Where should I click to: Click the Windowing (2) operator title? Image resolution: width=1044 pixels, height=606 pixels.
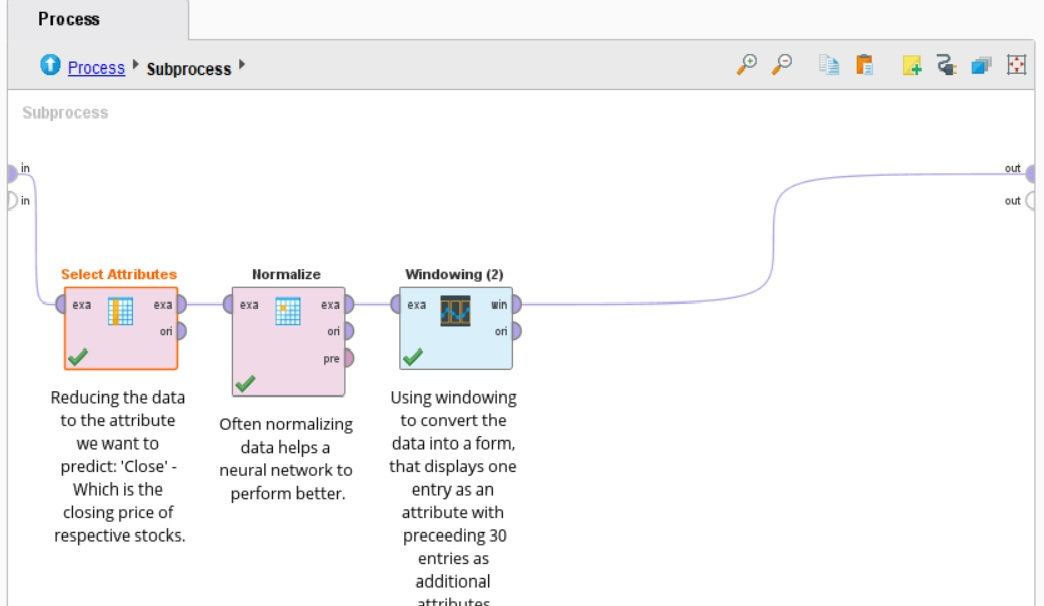point(454,274)
